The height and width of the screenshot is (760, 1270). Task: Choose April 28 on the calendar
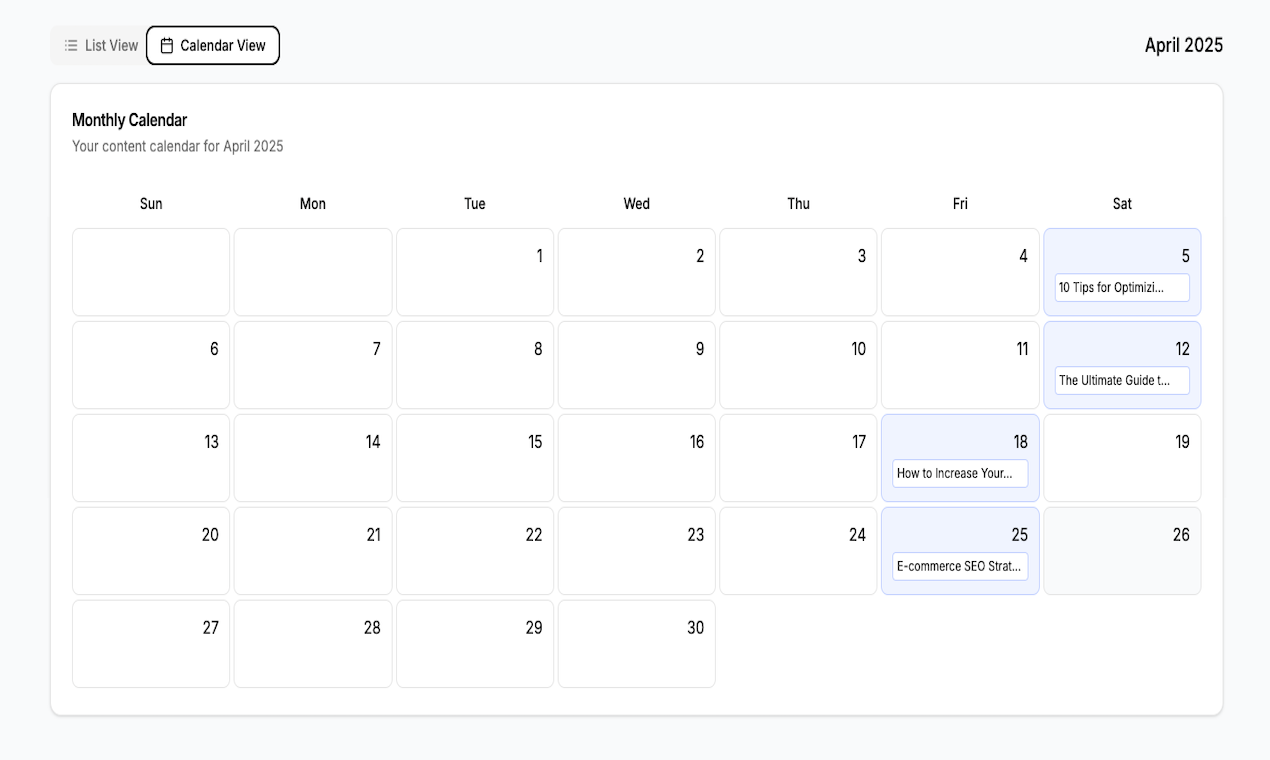coord(313,644)
